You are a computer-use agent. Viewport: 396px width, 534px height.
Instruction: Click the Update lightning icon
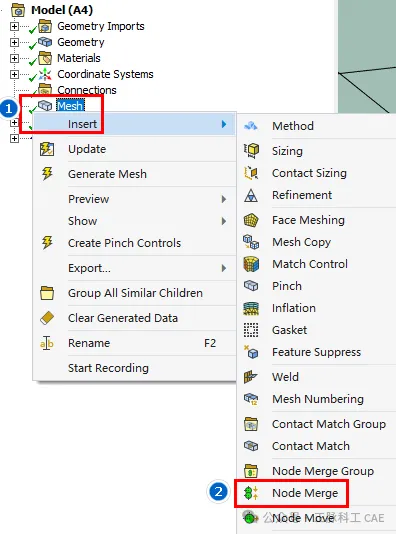tap(47, 149)
